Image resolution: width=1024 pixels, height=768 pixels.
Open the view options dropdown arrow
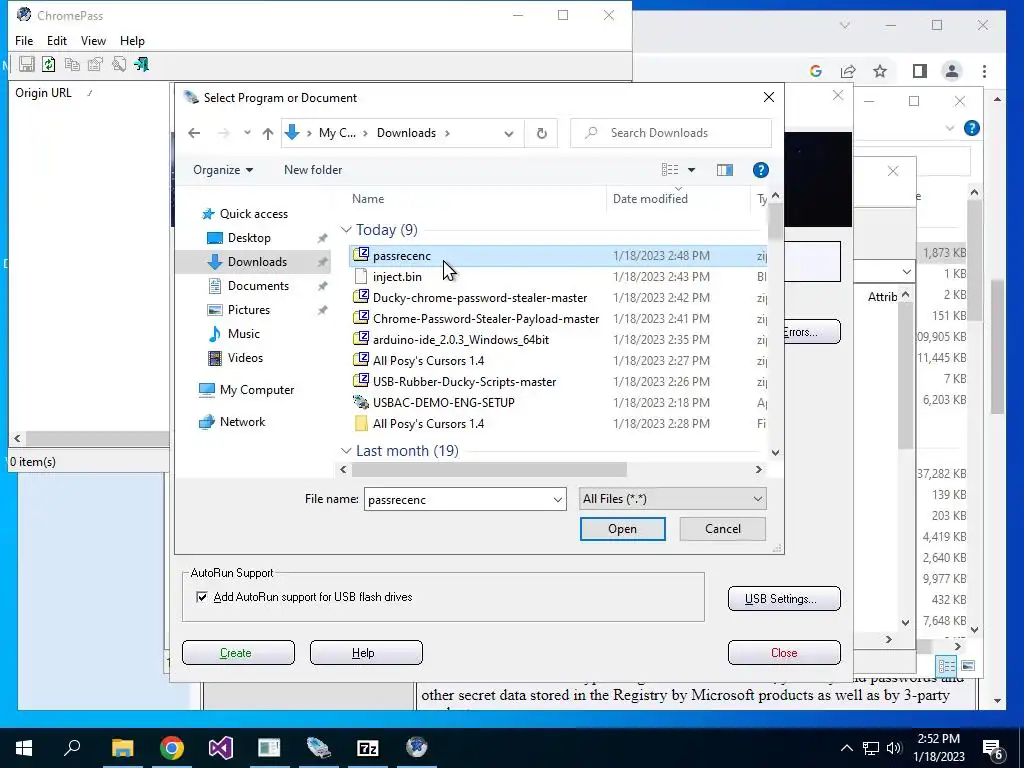coord(692,170)
